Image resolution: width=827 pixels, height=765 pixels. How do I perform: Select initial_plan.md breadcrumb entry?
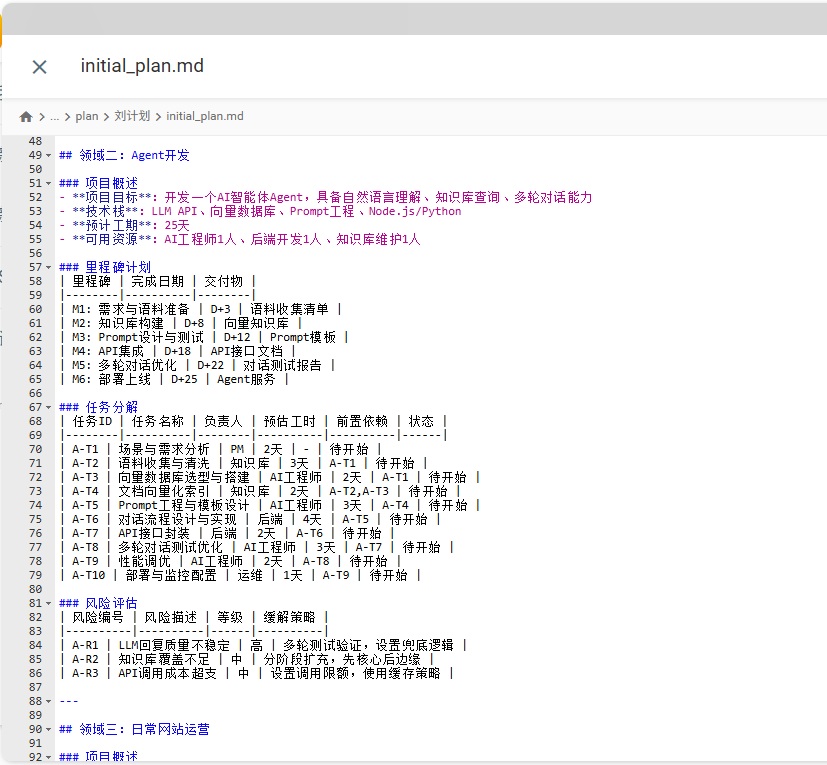click(x=205, y=117)
